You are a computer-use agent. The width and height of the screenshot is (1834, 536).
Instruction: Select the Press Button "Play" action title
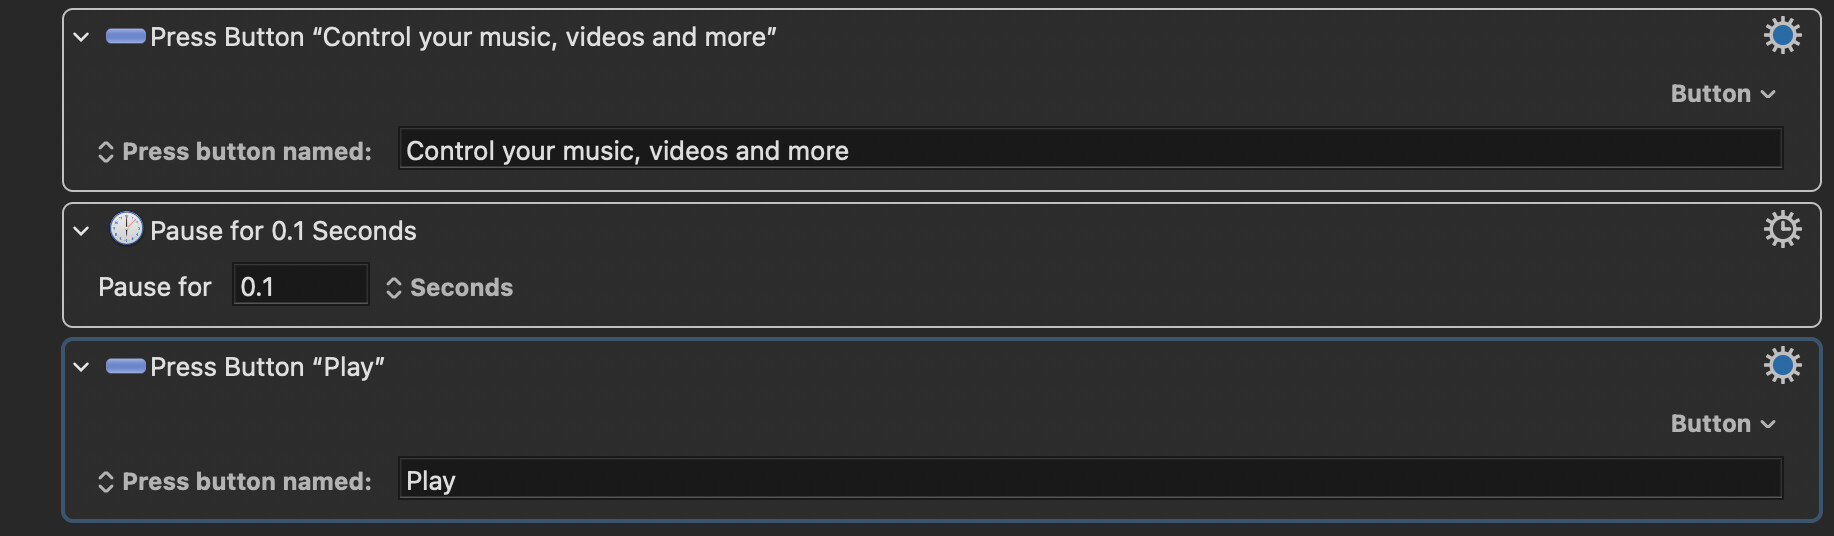point(267,367)
